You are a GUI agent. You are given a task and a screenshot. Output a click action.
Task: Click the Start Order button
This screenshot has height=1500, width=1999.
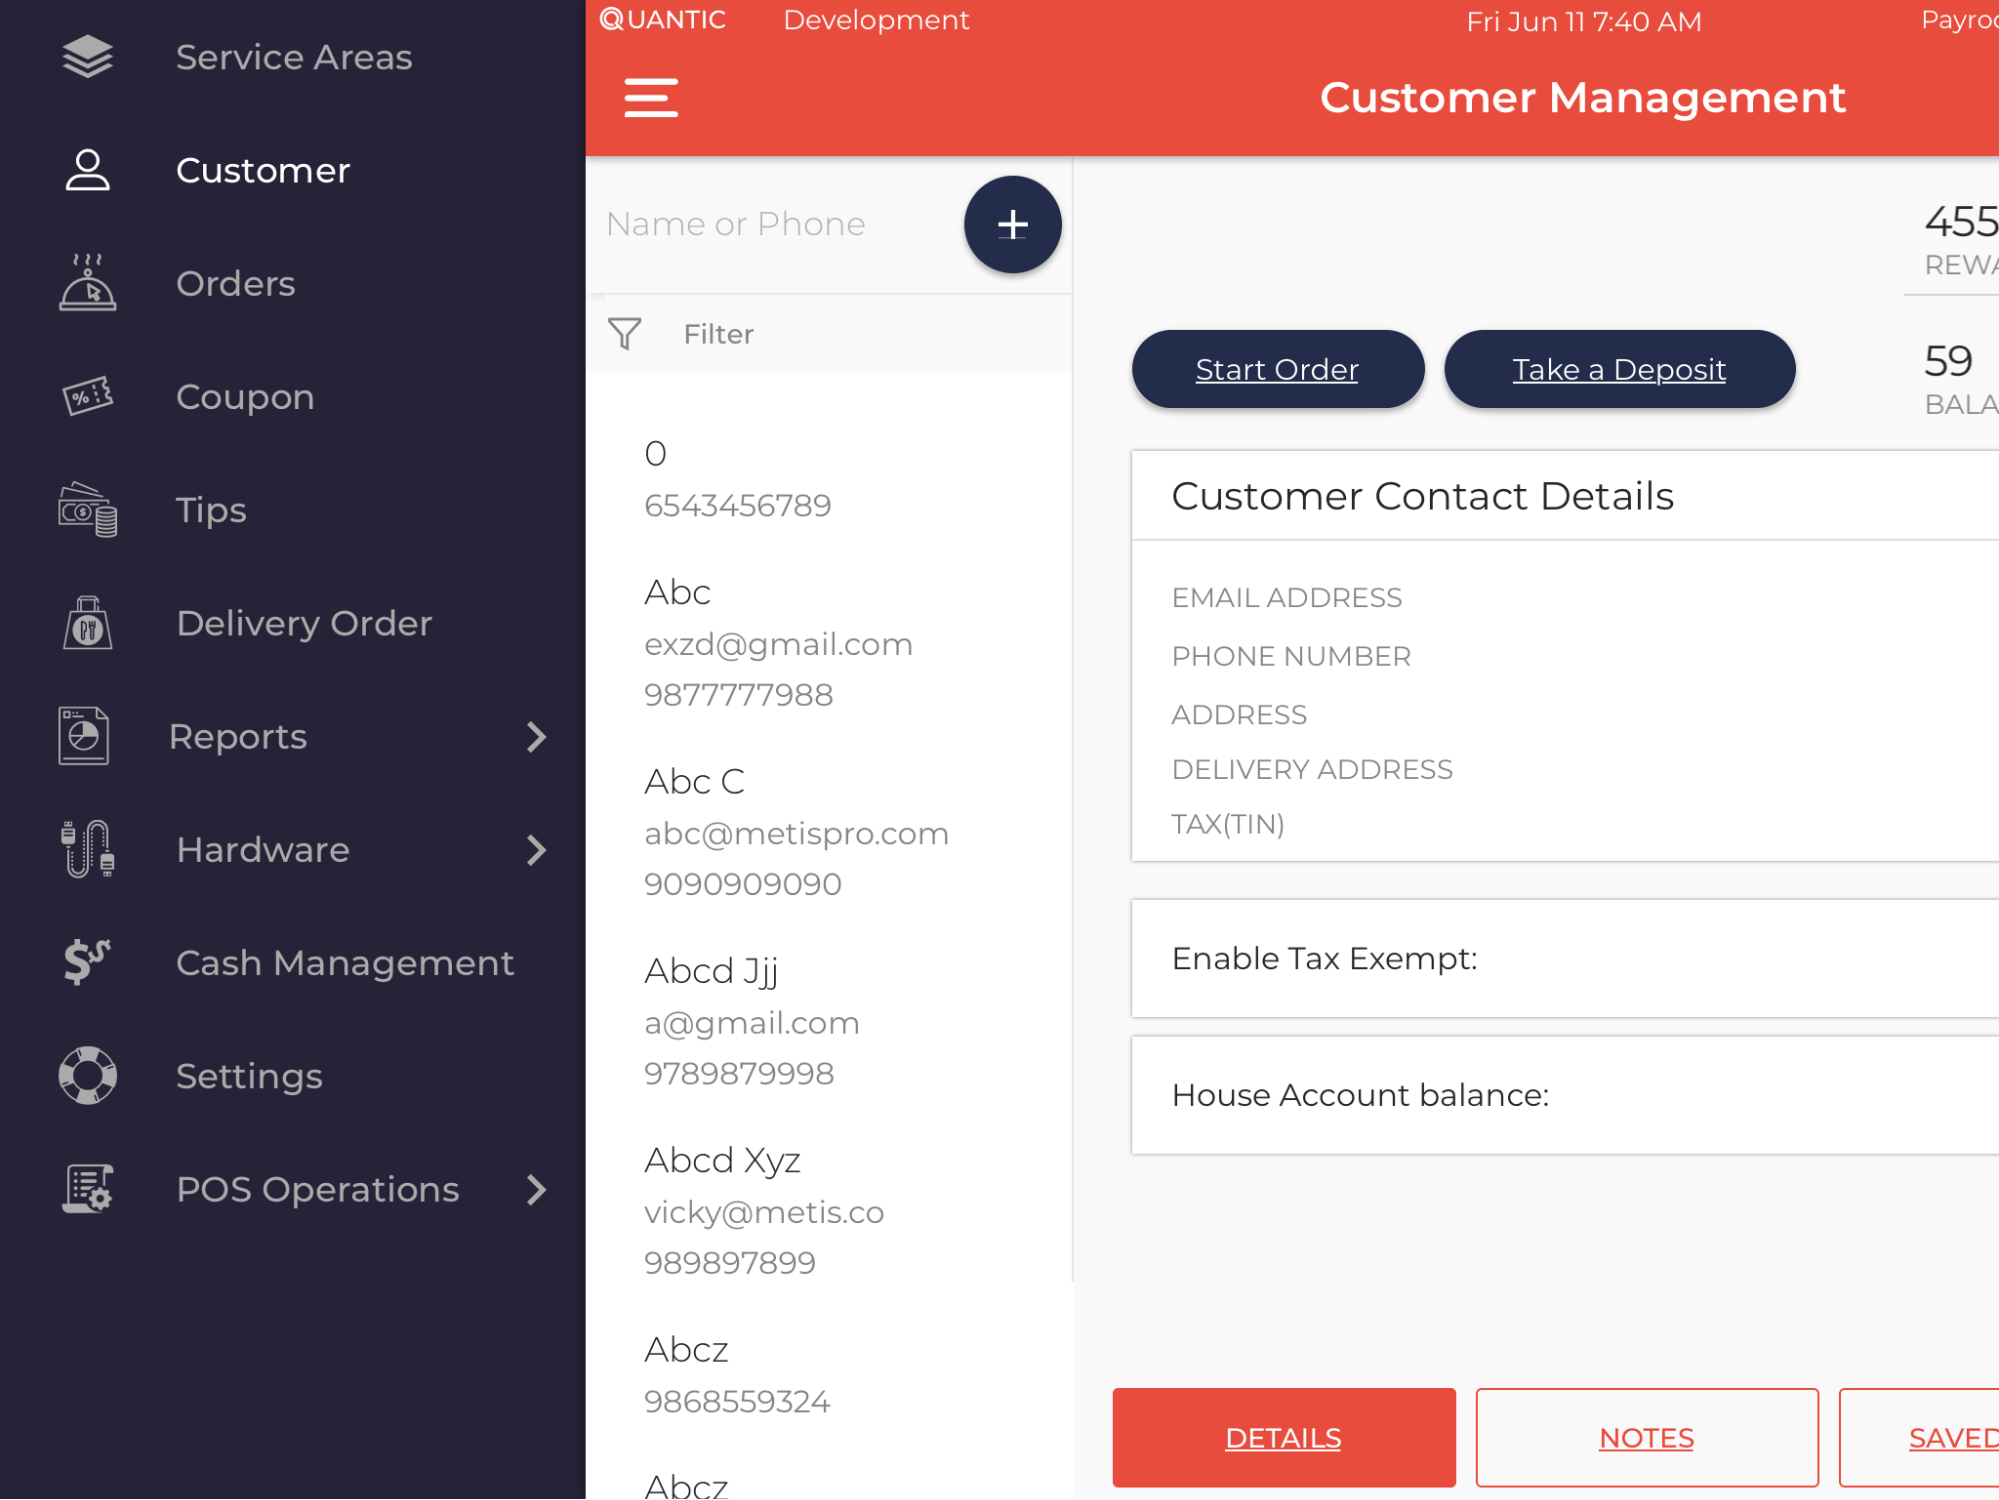(x=1277, y=368)
